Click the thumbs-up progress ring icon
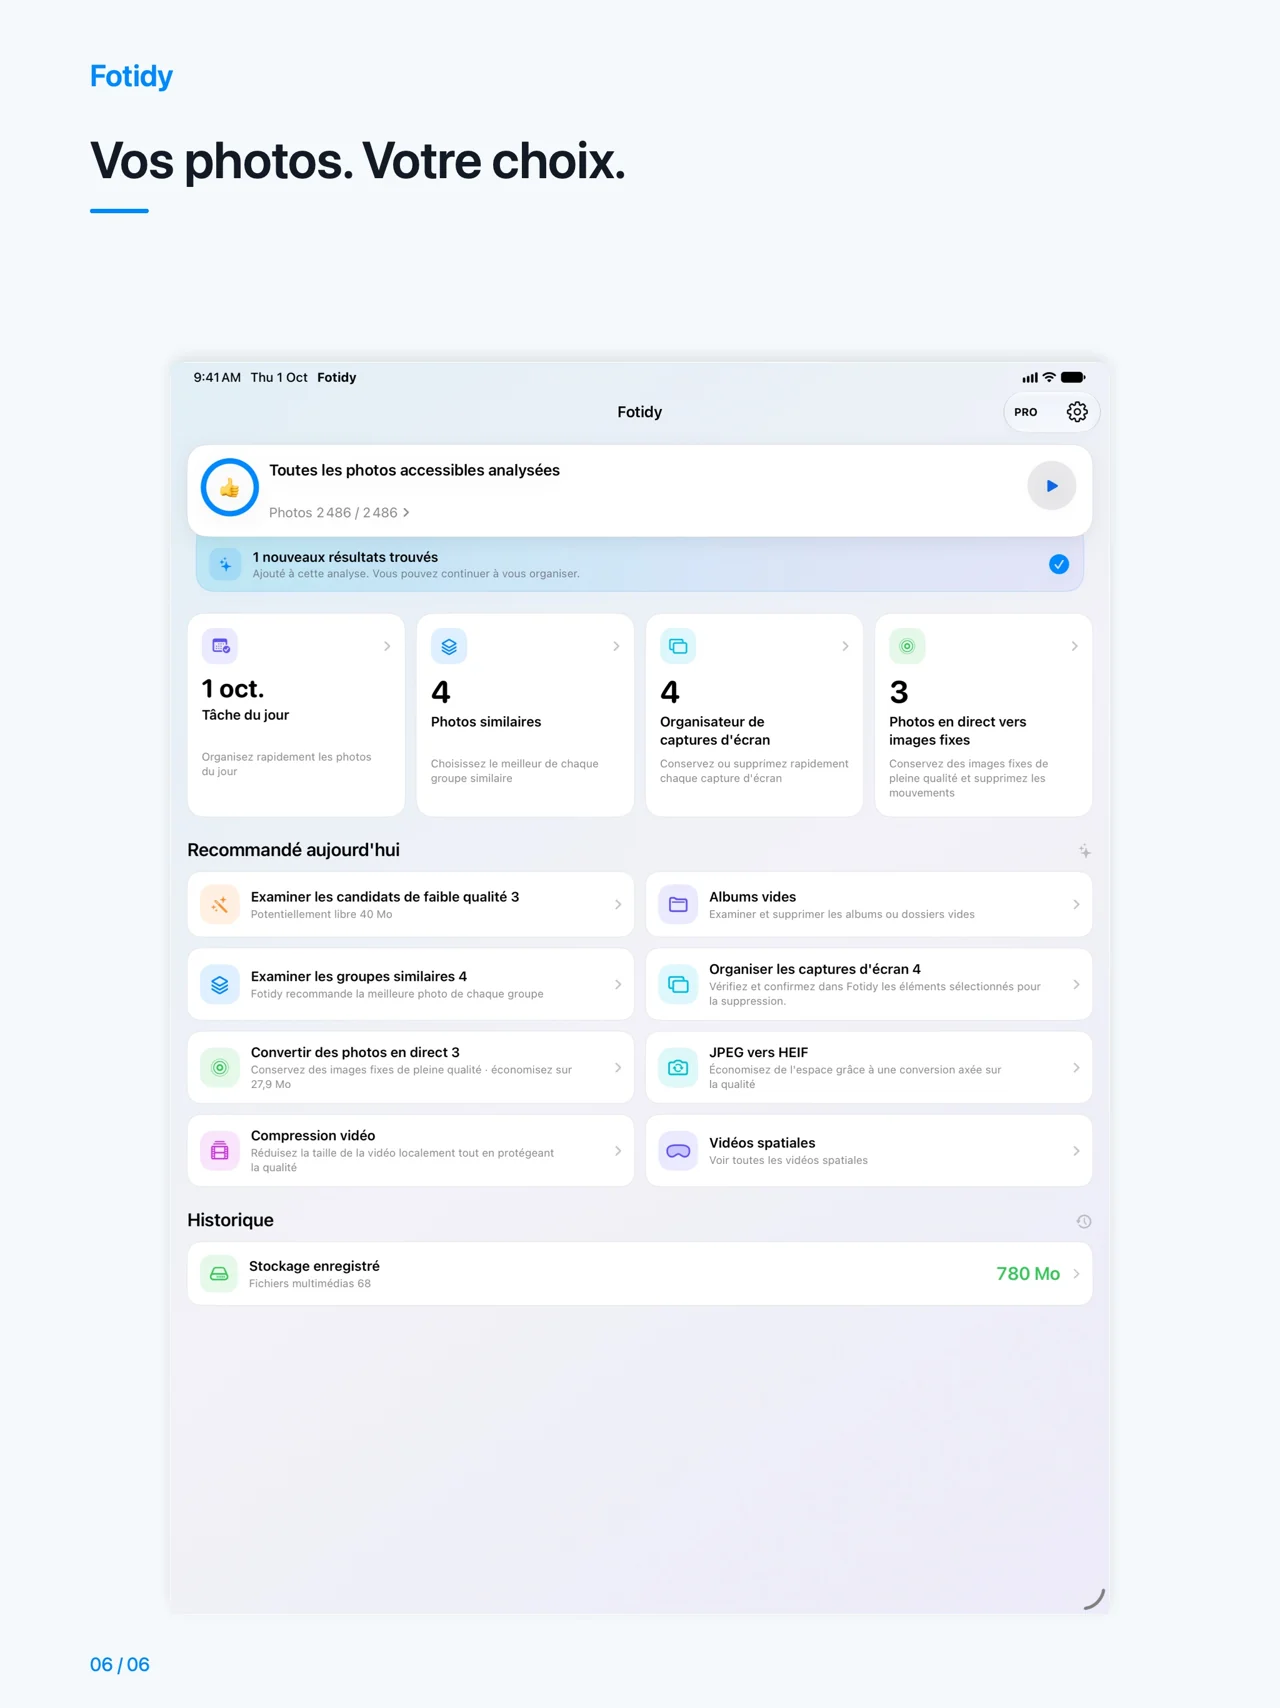This screenshot has height=1708, width=1280. [230, 487]
